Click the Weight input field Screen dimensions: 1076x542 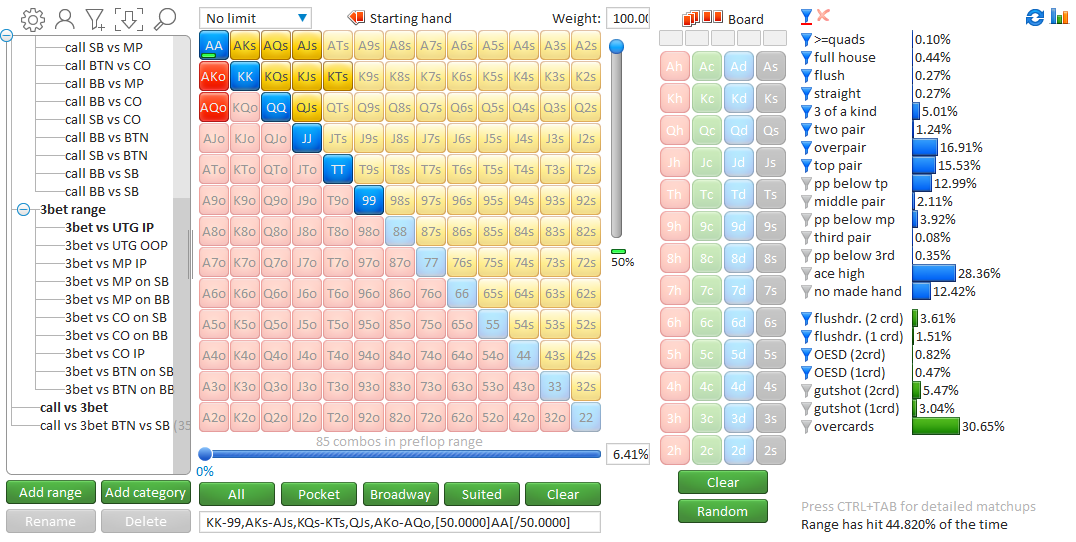[x=628, y=19]
